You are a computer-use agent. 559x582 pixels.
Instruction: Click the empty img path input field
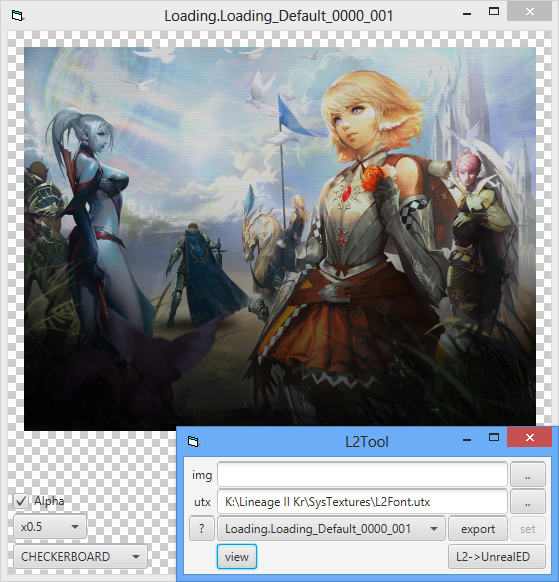pyautogui.click(x=362, y=474)
